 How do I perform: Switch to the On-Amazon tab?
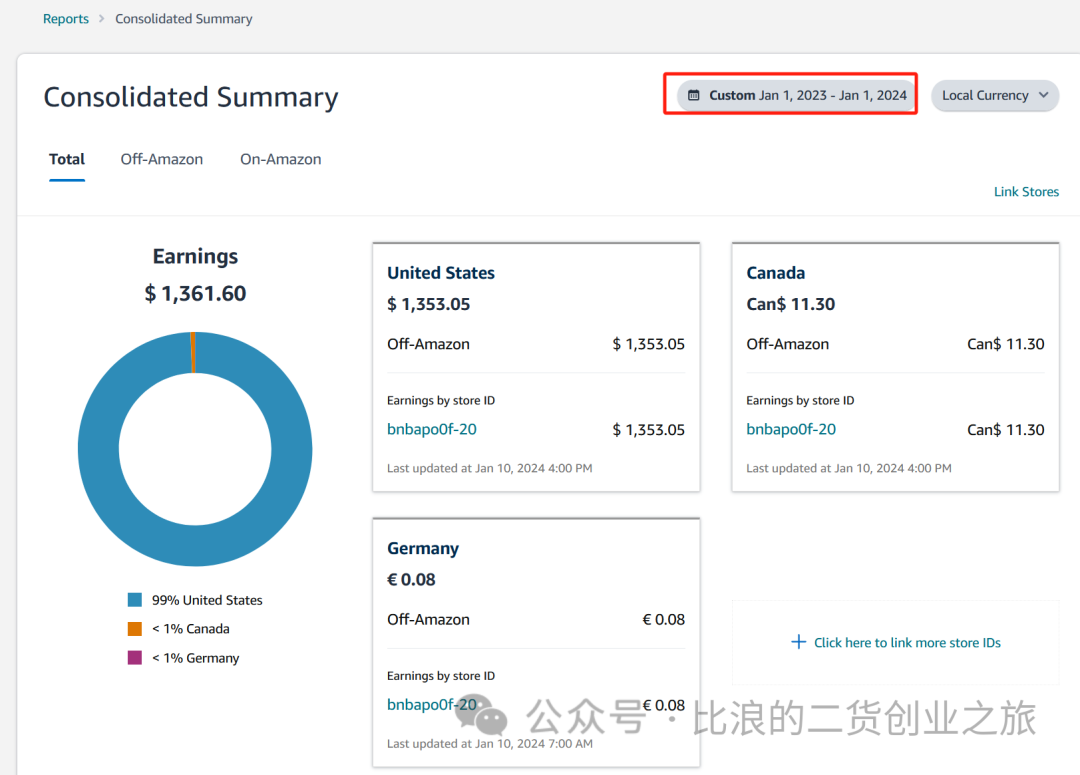click(x=280, y=159)
